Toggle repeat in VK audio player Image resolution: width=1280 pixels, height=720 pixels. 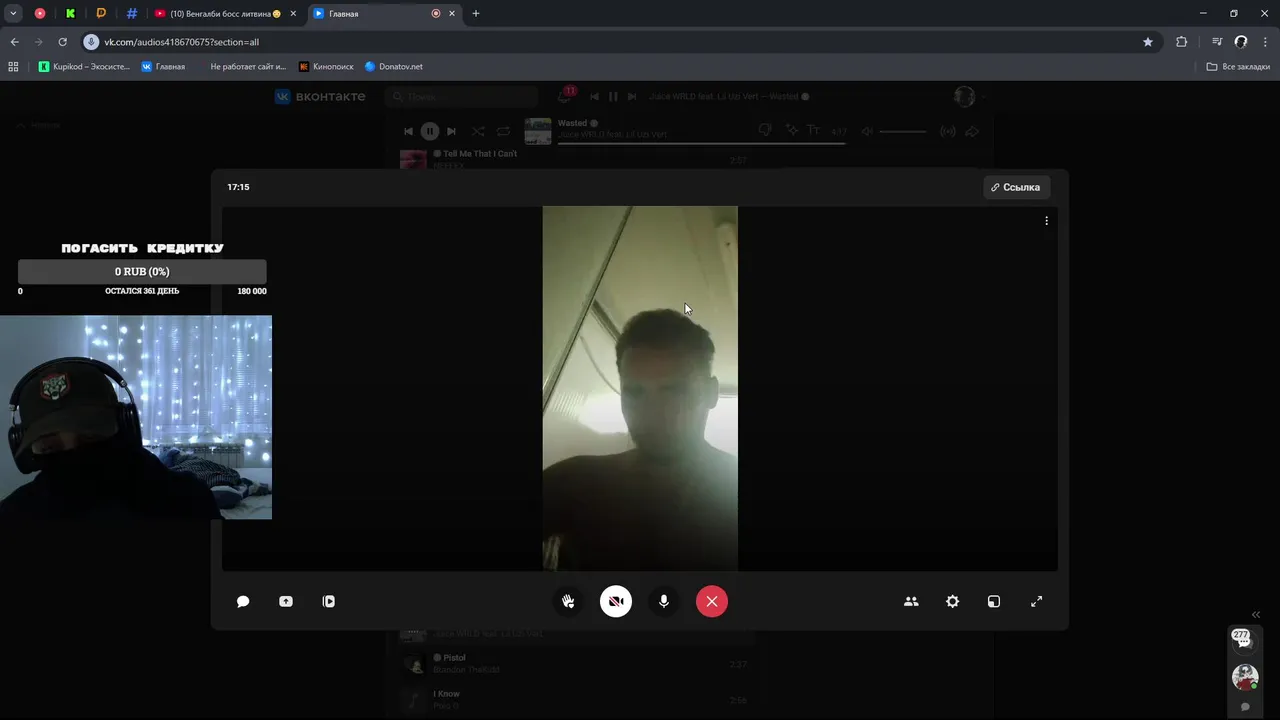[x=503, y=131]
